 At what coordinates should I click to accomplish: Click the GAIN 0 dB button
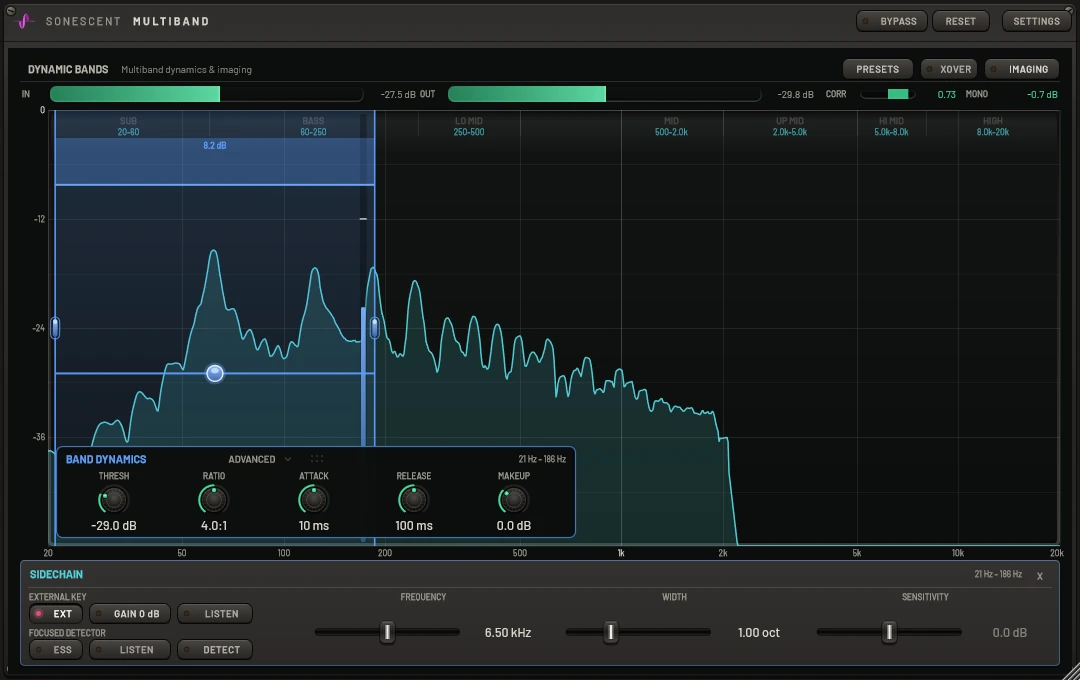129,614
